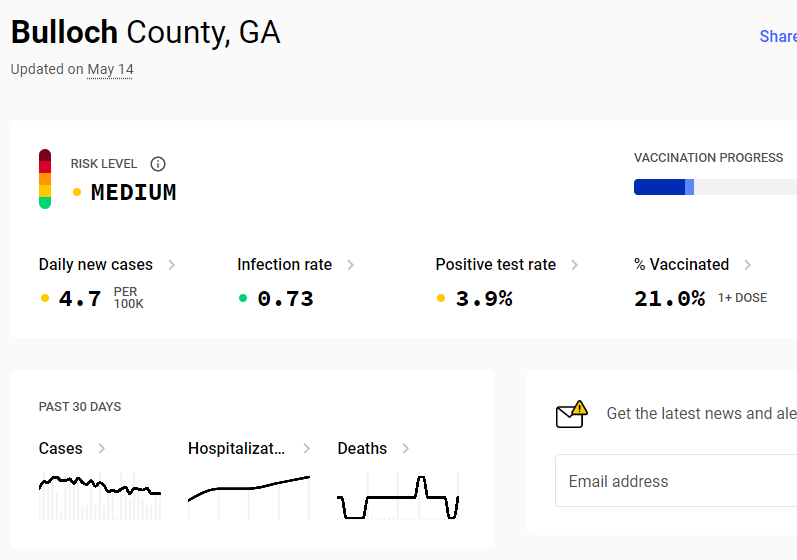The image size is (797, 560).
Task: Expand Daily new cases chevron
Action: point(172,265)
